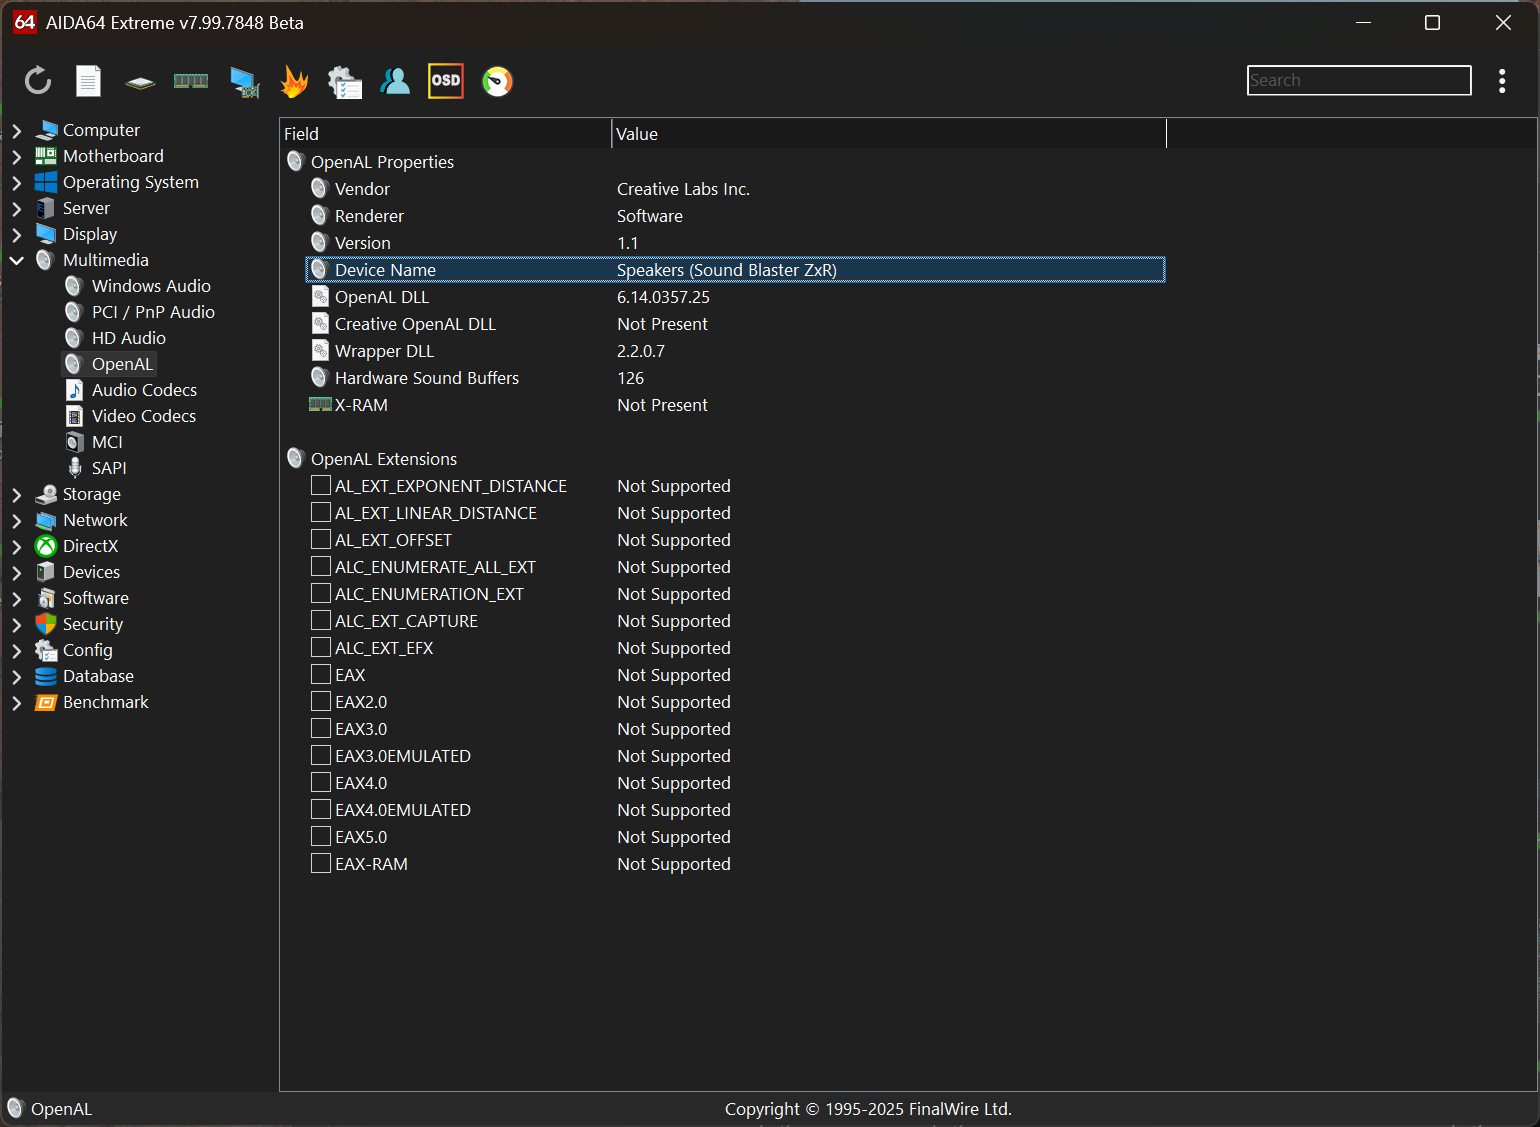The width and height of the screenshot is (1540, 1127).
Task: Click the Config icon in sidebar
Action: click(x=46, y=650)
